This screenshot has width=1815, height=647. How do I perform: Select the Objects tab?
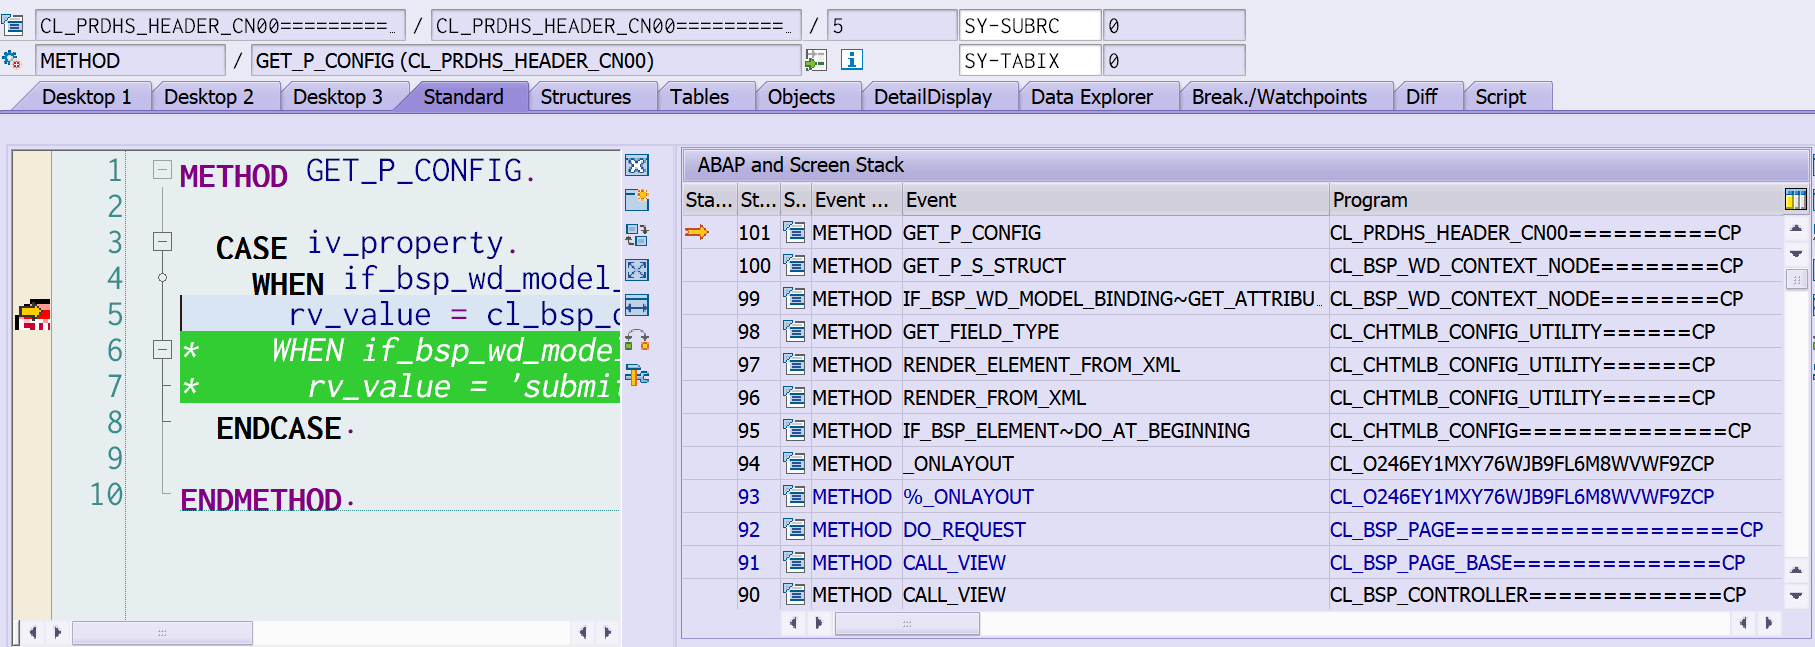point(800,97)
